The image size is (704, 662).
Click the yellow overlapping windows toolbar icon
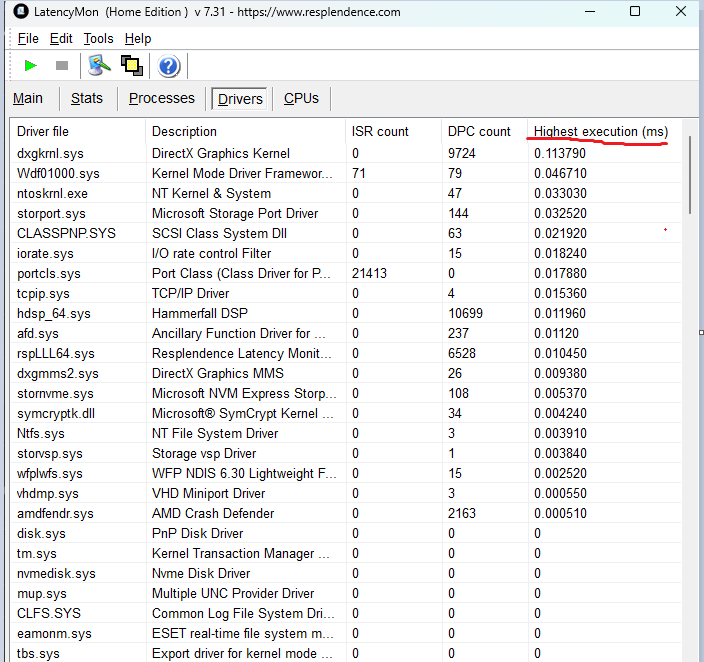(131, 66)
